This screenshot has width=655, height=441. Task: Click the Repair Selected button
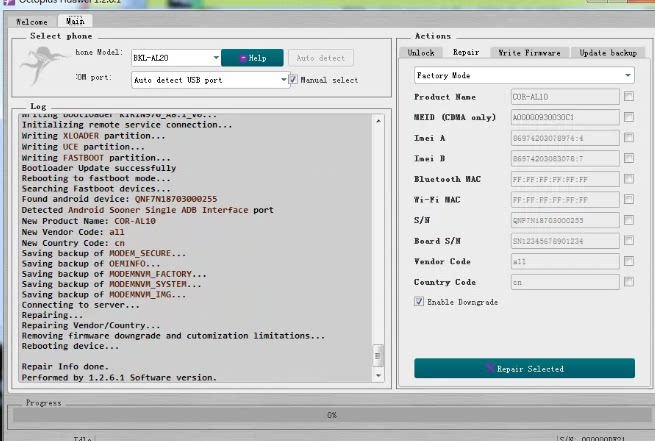pyautogui.click(x=524, y=368)
